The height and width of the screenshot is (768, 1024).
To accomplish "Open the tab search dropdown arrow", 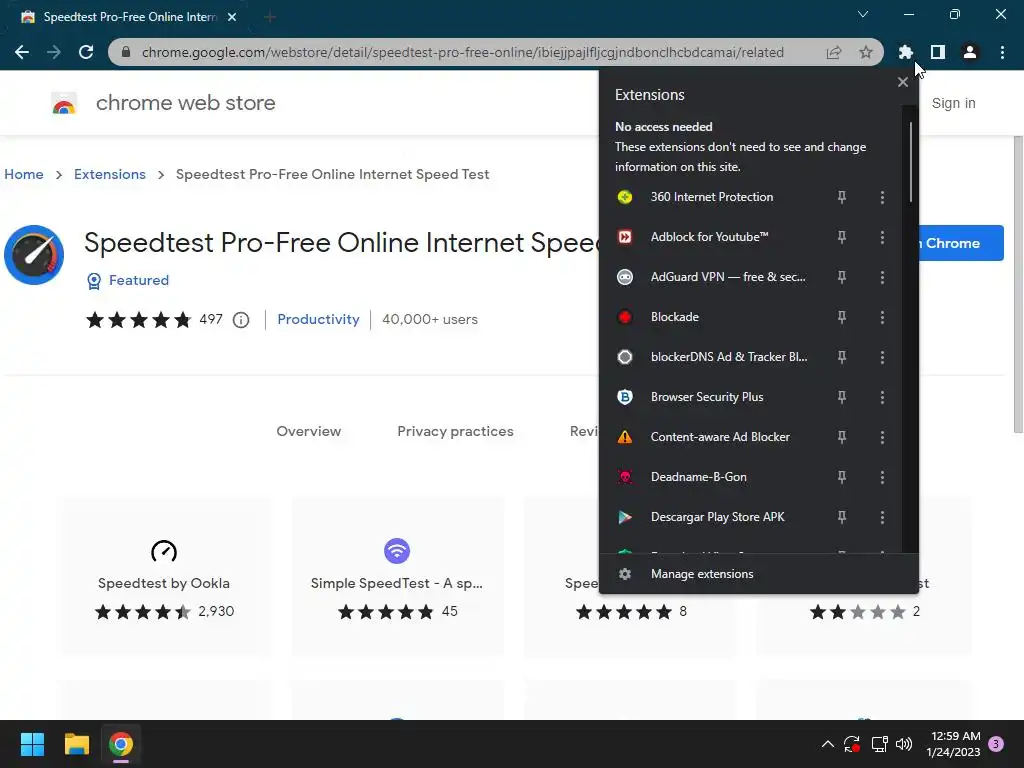I will coord(863,14).
